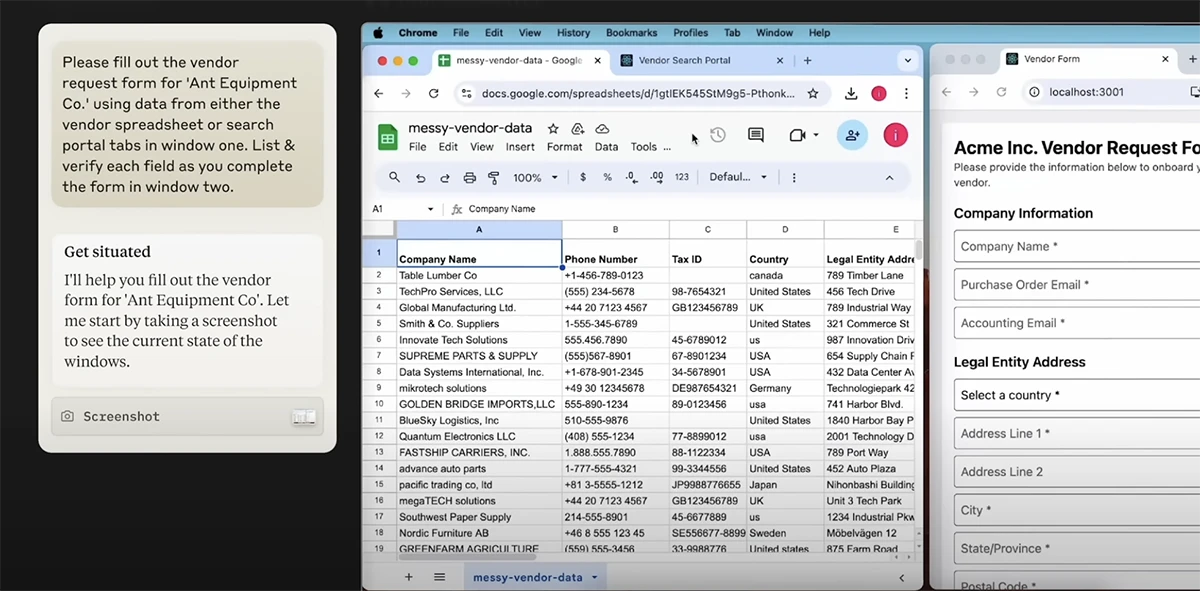The height and width of the screenshot is (591, 1200).
Task: Expand the Name box A1 dropdown
Action: [430, 209]
